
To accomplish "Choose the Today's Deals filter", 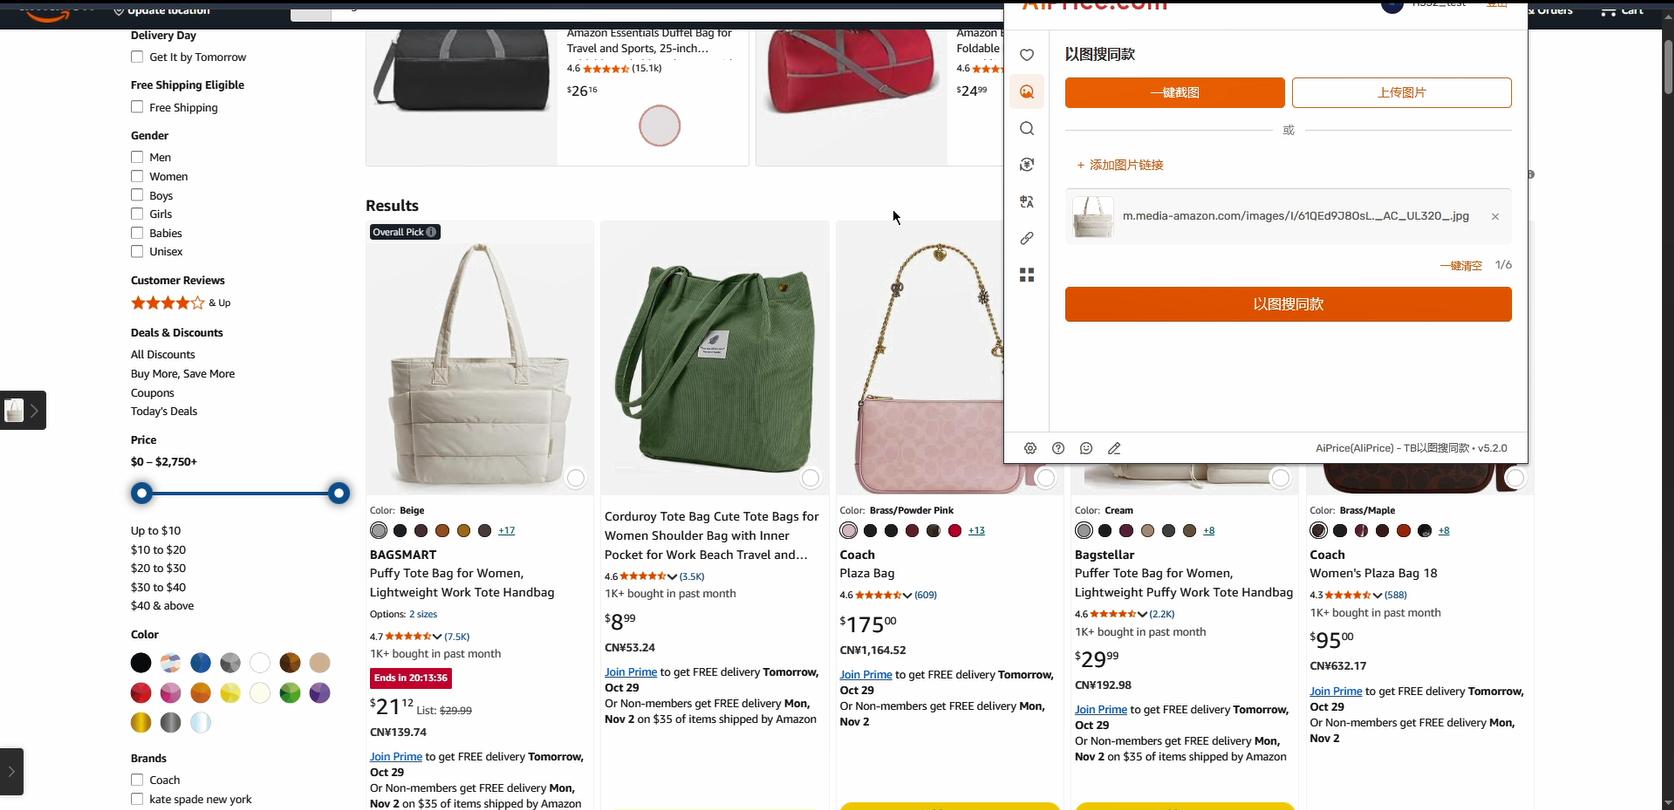I will pos(164,411).
